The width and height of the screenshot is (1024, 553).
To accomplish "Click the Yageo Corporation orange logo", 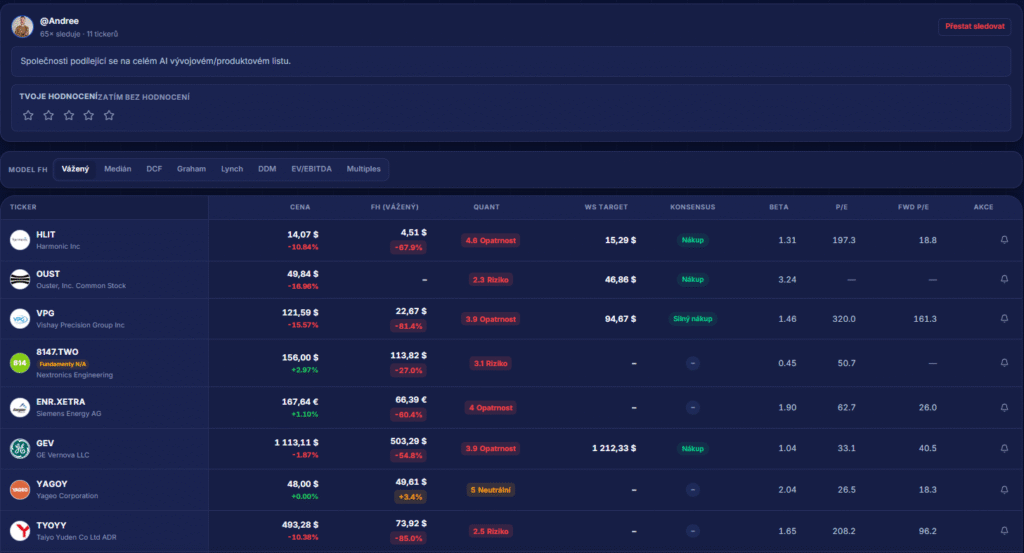I will (x=20, y=490).
